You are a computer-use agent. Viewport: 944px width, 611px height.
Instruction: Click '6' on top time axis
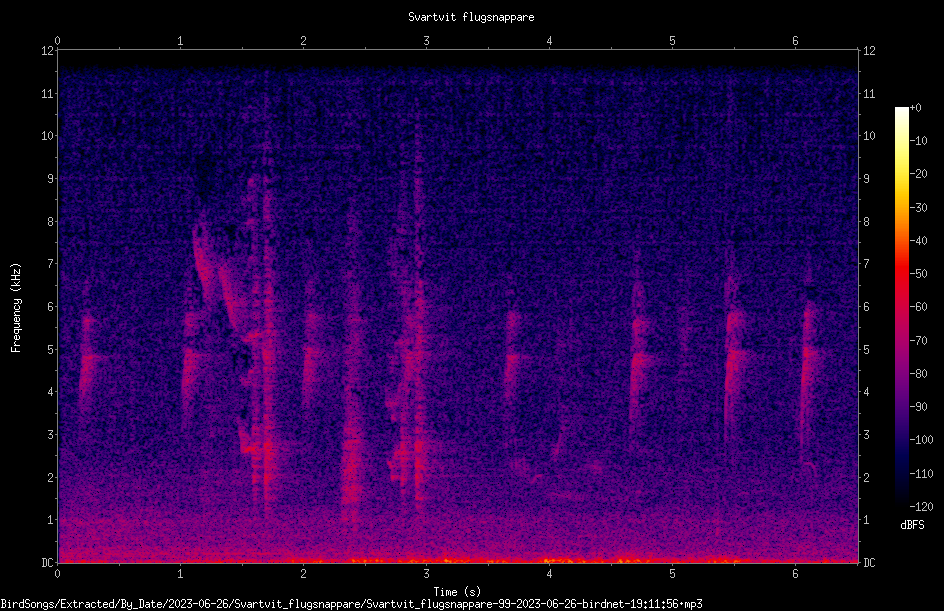795,41
